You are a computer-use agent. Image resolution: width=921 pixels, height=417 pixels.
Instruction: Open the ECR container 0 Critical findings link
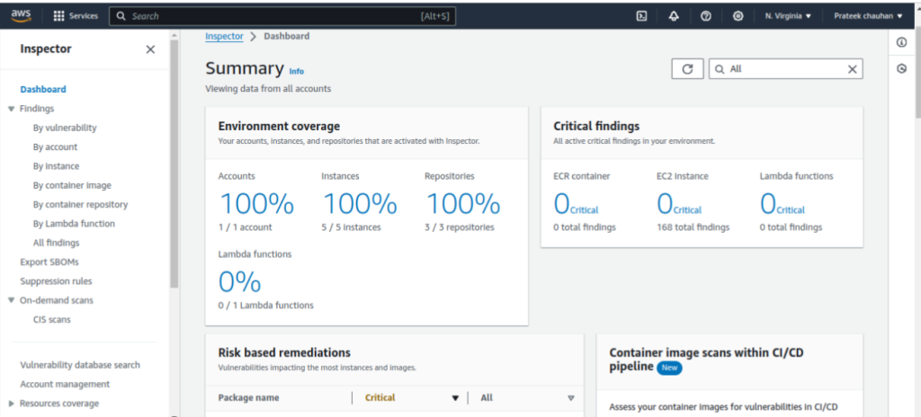click(576, 204)
